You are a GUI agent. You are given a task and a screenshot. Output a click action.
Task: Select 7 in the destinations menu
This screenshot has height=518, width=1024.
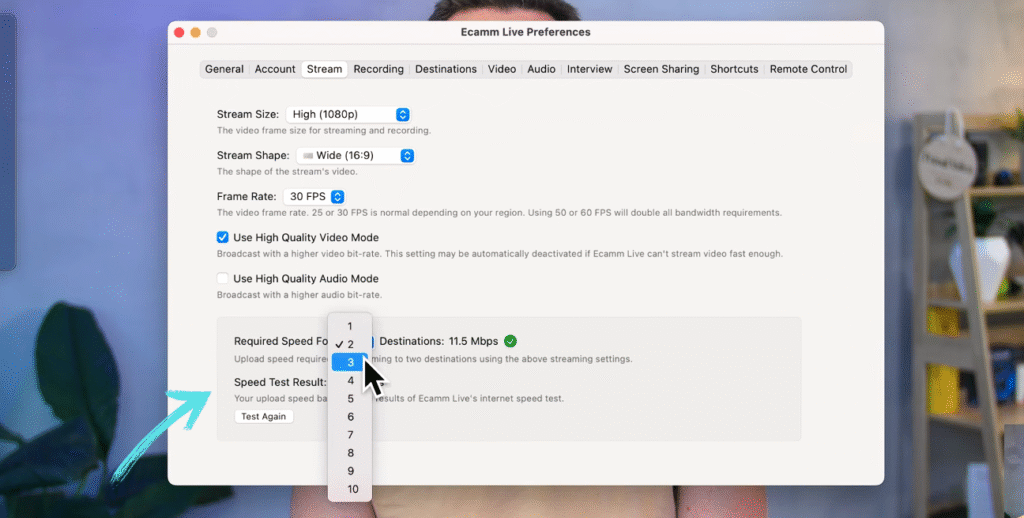coord(350,435)
